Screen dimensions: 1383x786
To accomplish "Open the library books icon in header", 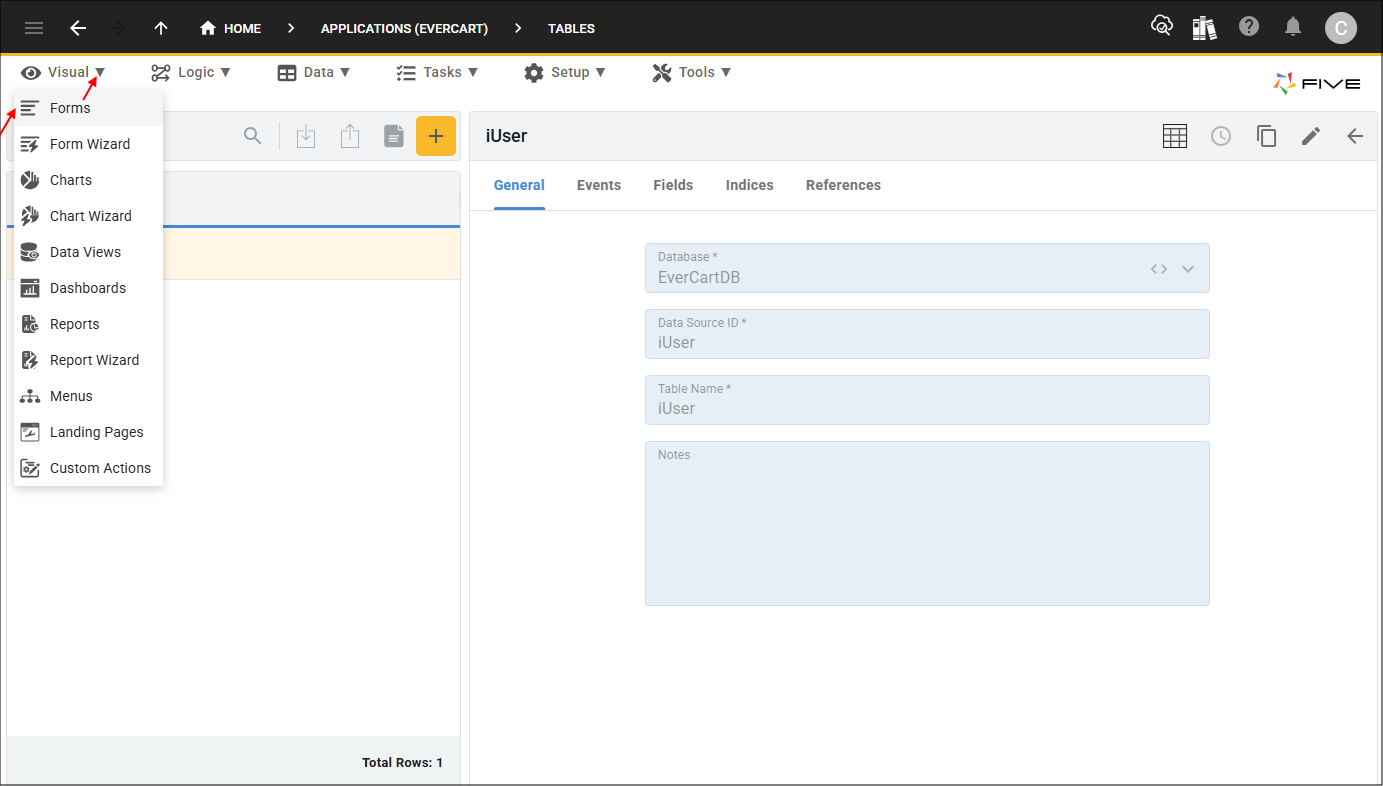I will pos(1205,27).
